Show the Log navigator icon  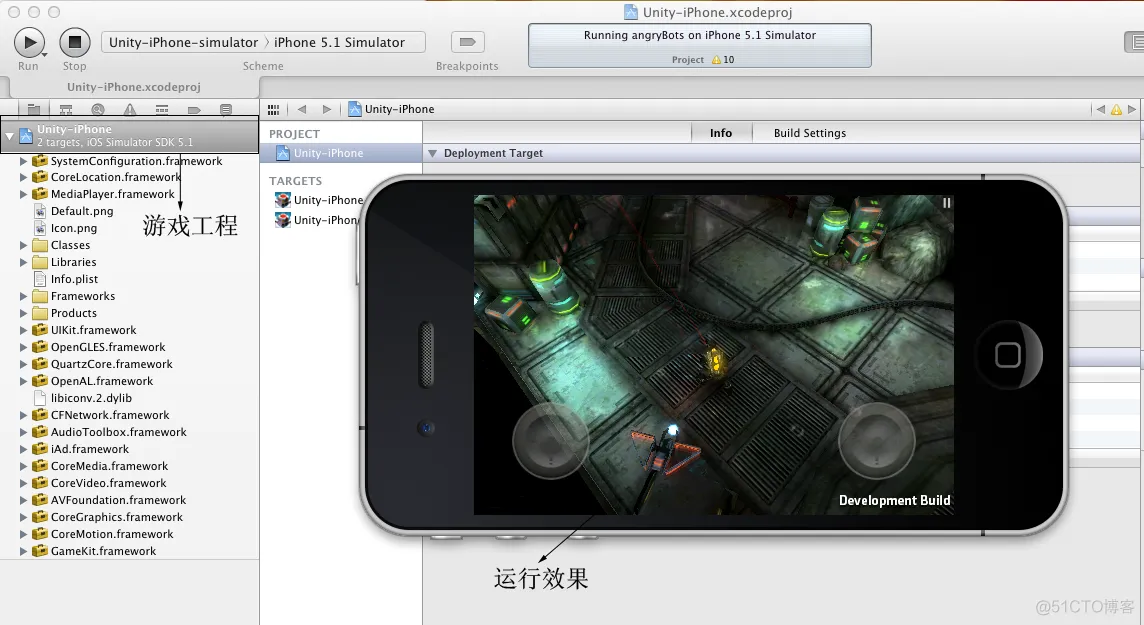click(x=226, y=109)
